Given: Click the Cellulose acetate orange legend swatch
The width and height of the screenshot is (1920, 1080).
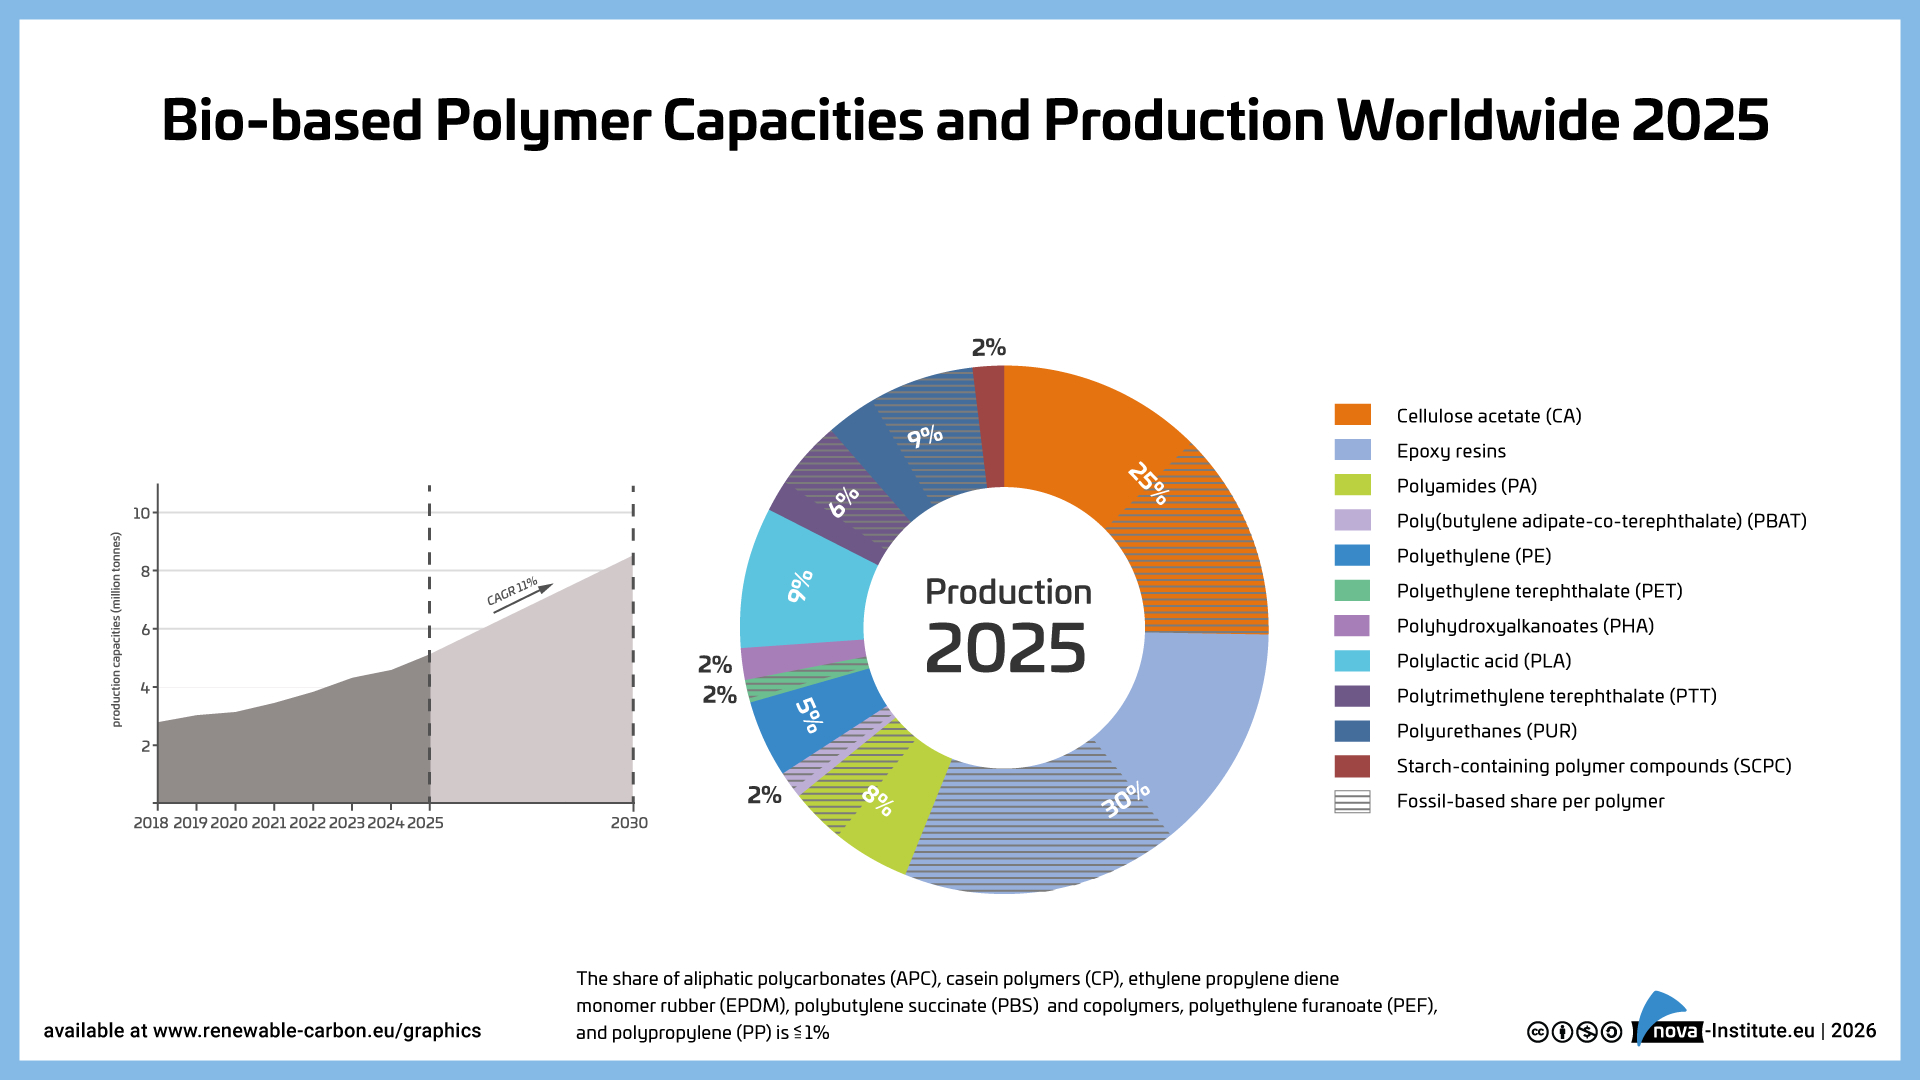Looking at the screenshot, I should 1352,415.
